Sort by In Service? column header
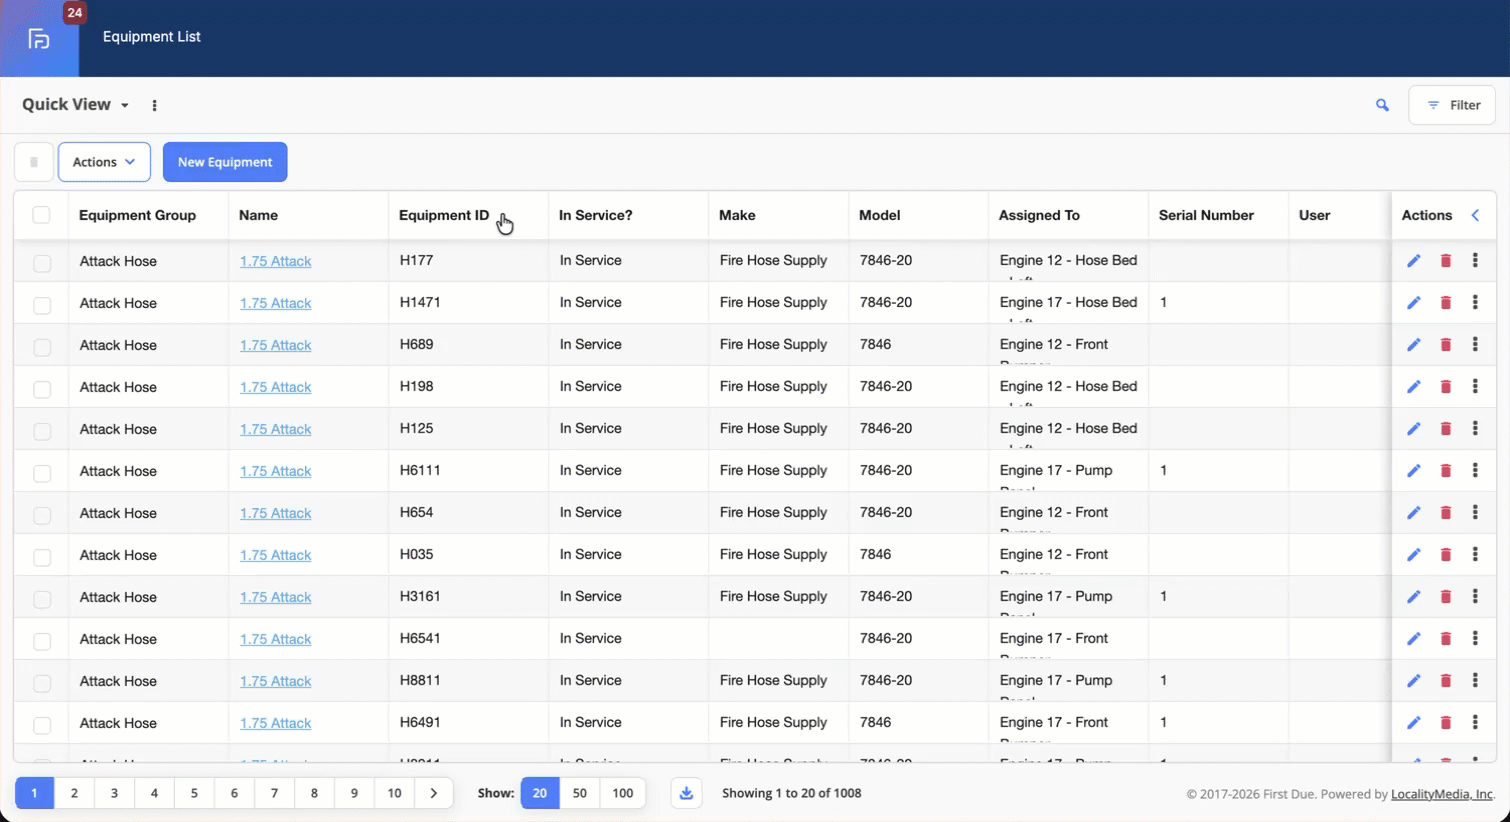1510x822 pixels. (596, 215)
